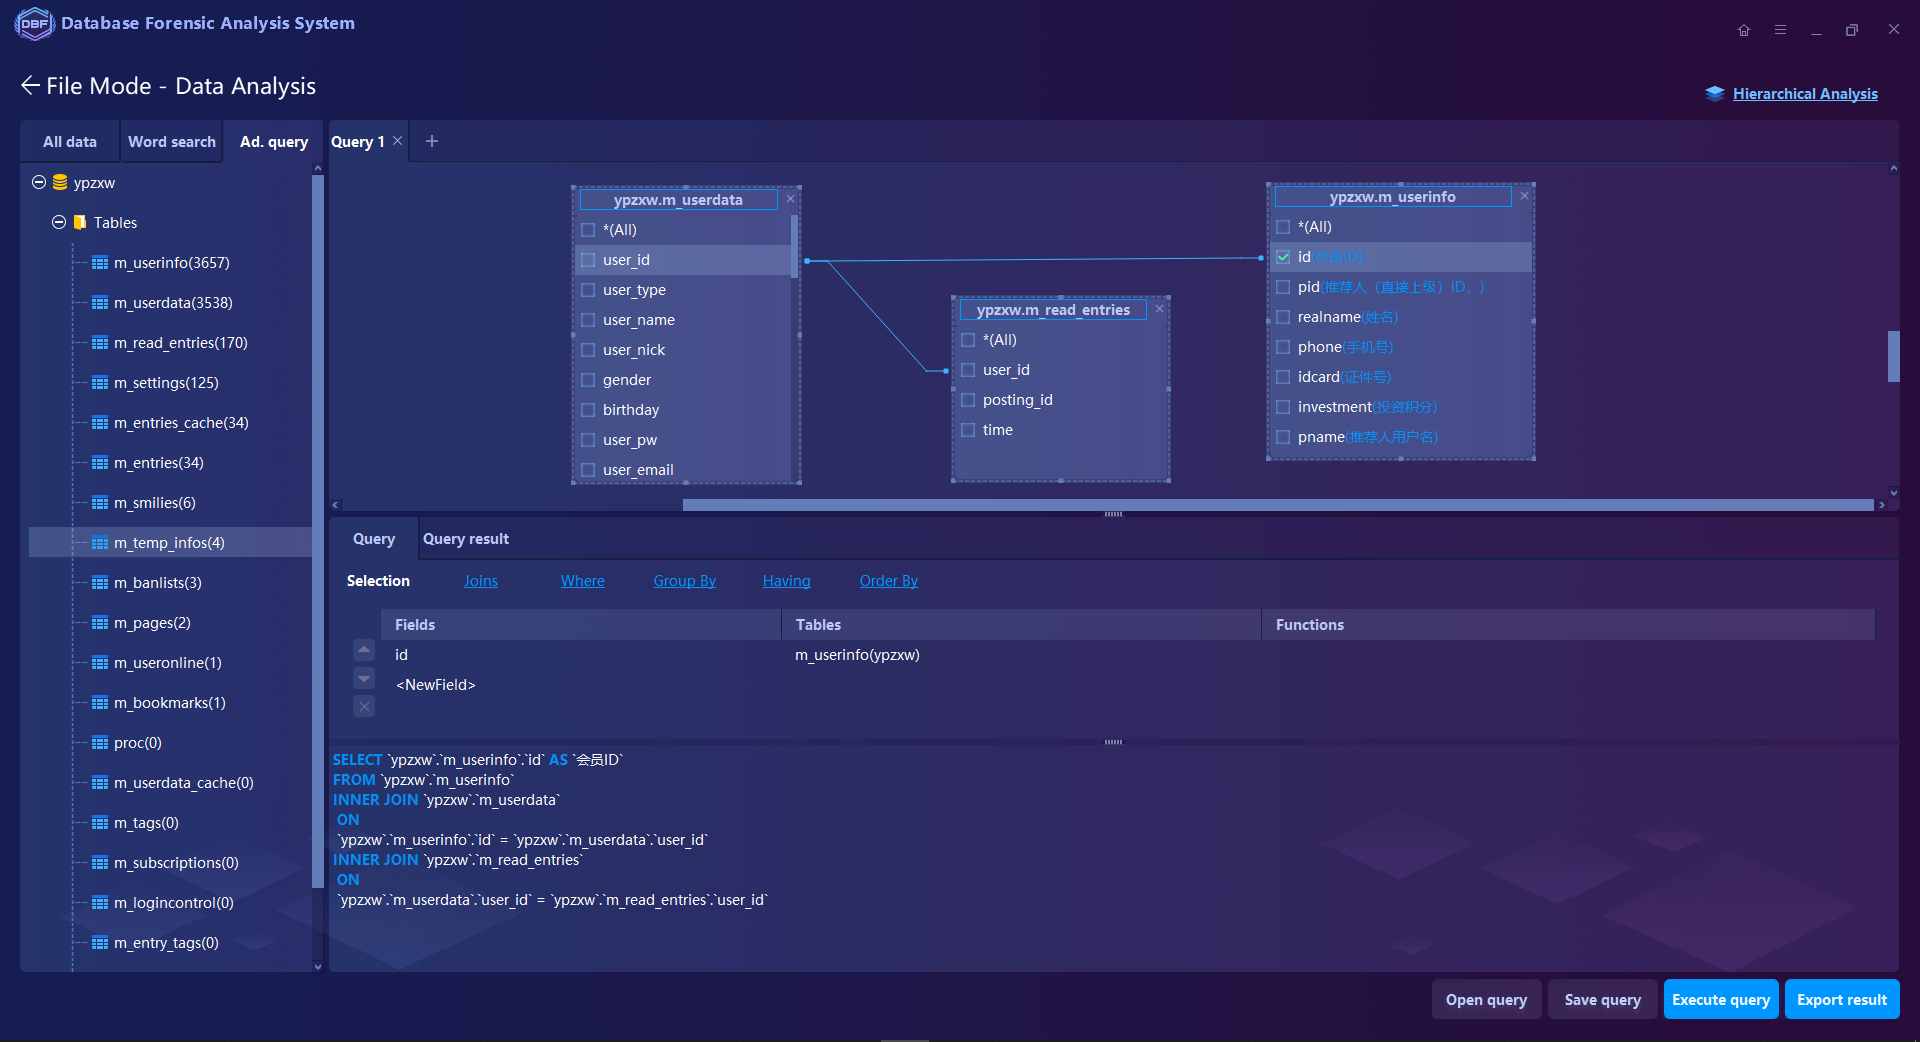
Task: Click the home icon in title bar
Action: [1743, 30]
